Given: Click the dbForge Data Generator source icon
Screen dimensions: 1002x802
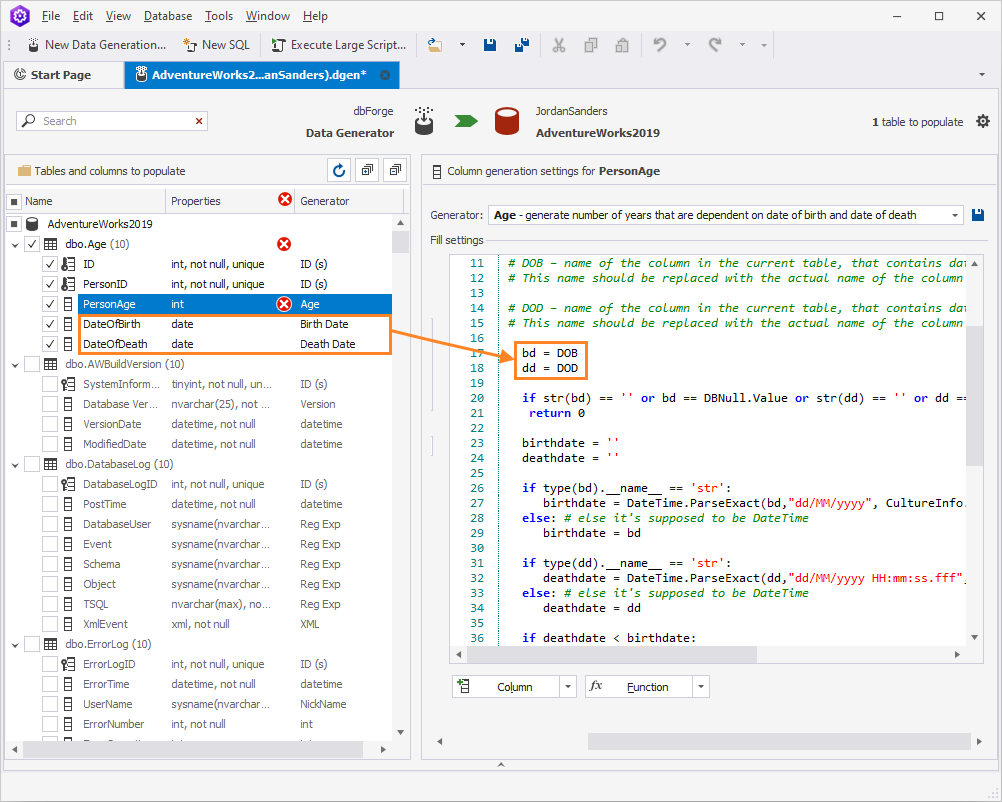Looking at the screenshot, I should (424, 121).
